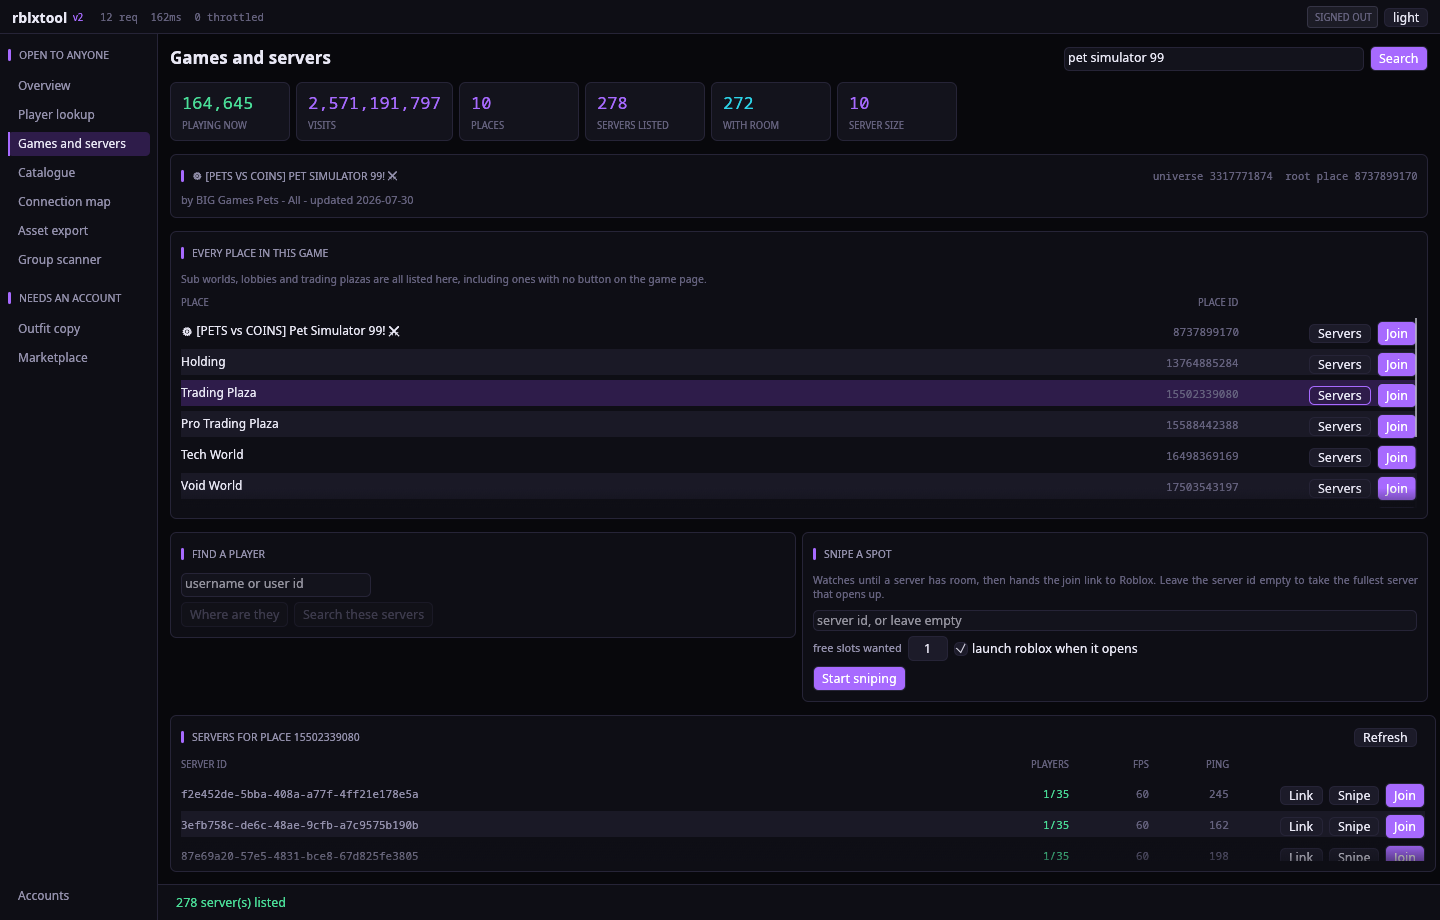Click the 162ms latency readout in header

(x=166, y=17)
